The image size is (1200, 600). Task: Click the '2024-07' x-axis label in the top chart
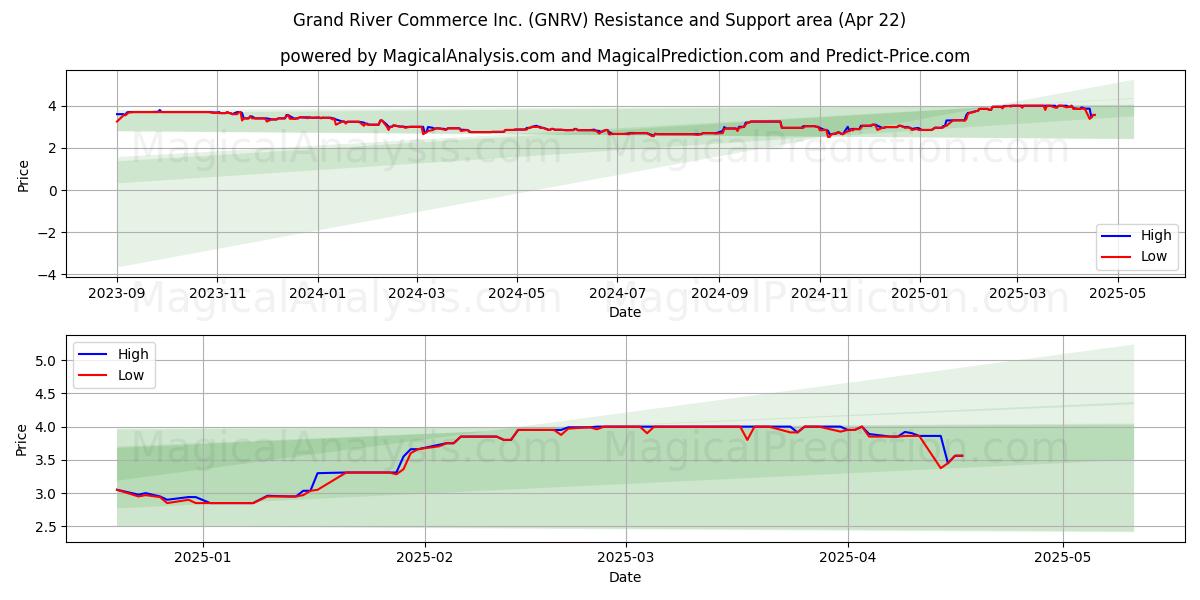pos(617,294)
